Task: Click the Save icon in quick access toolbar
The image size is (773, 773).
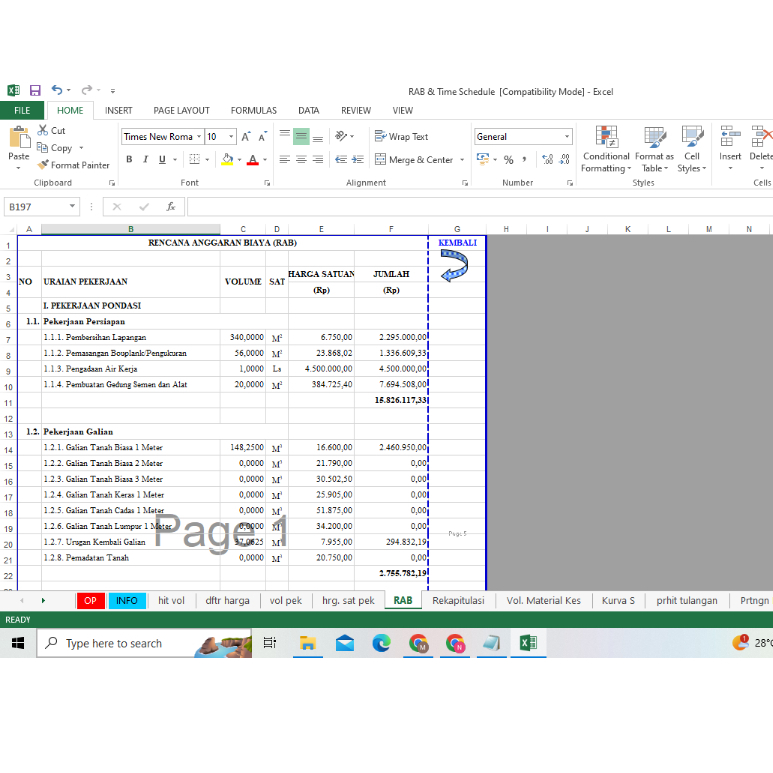Action: coord(35,91)
